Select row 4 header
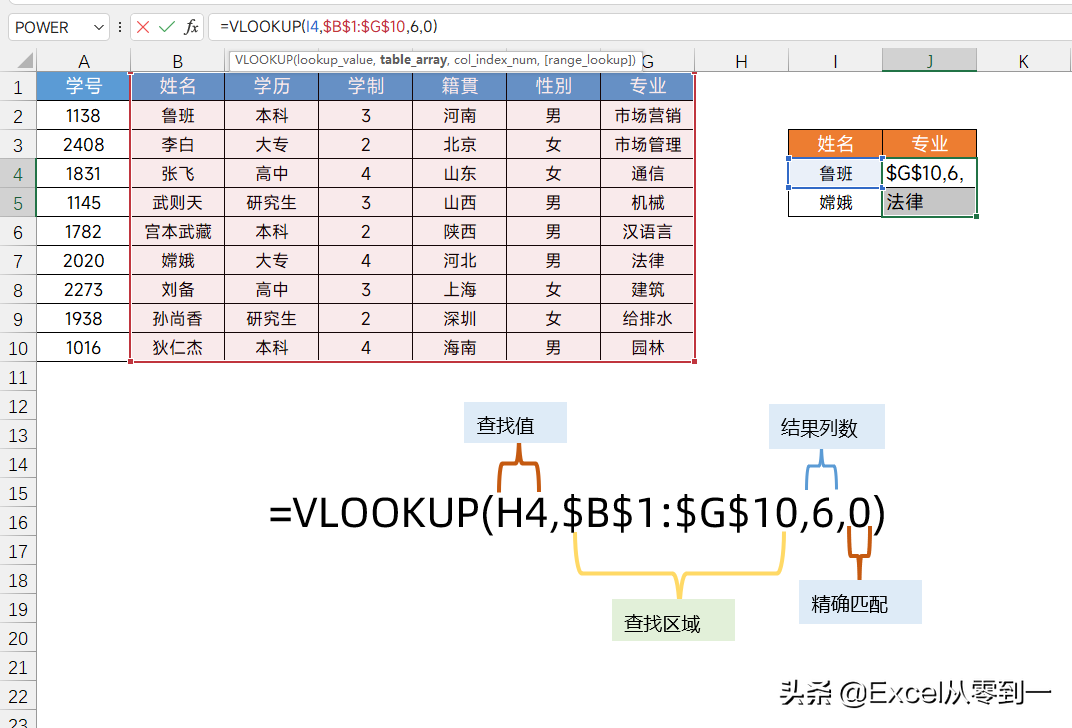This screenshot has height=728, width=1072. tap(18, 174)
